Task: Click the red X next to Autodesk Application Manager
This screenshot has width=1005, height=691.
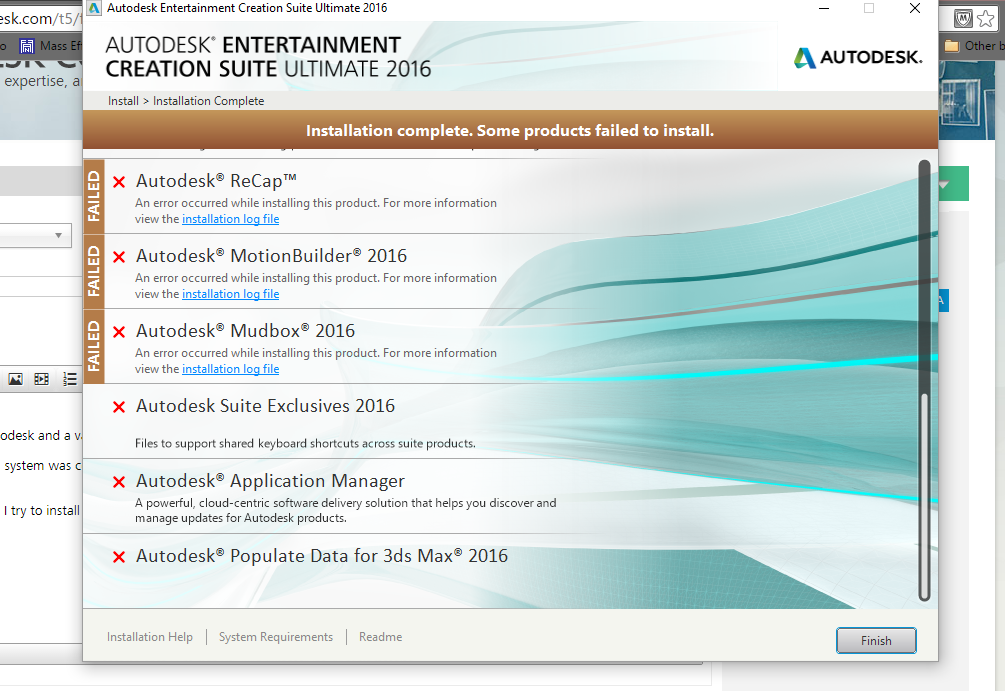Action: (118, 482)
